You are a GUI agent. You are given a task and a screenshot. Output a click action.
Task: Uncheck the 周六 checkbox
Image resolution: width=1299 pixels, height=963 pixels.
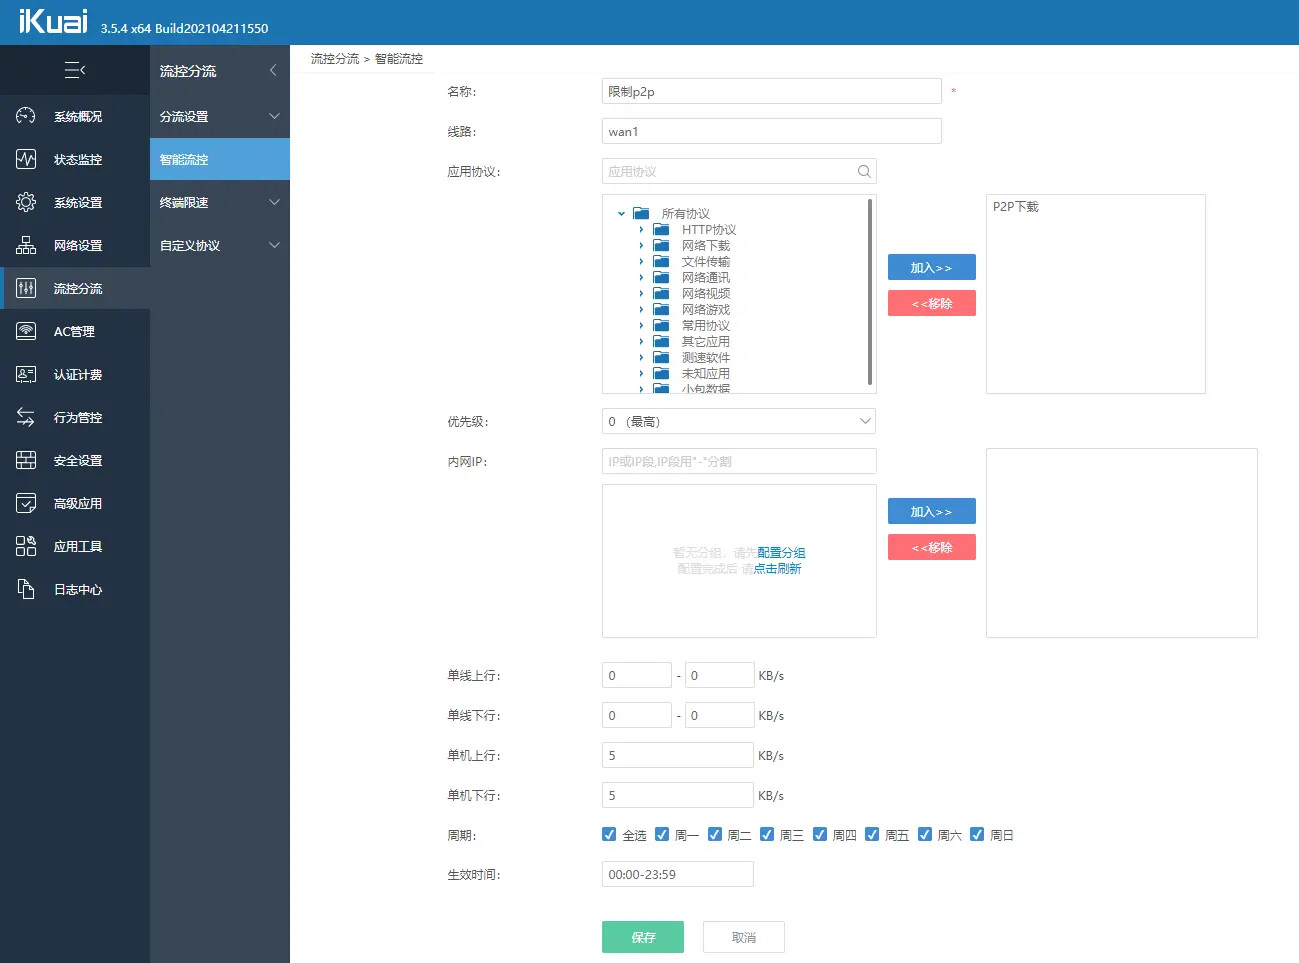924,834
